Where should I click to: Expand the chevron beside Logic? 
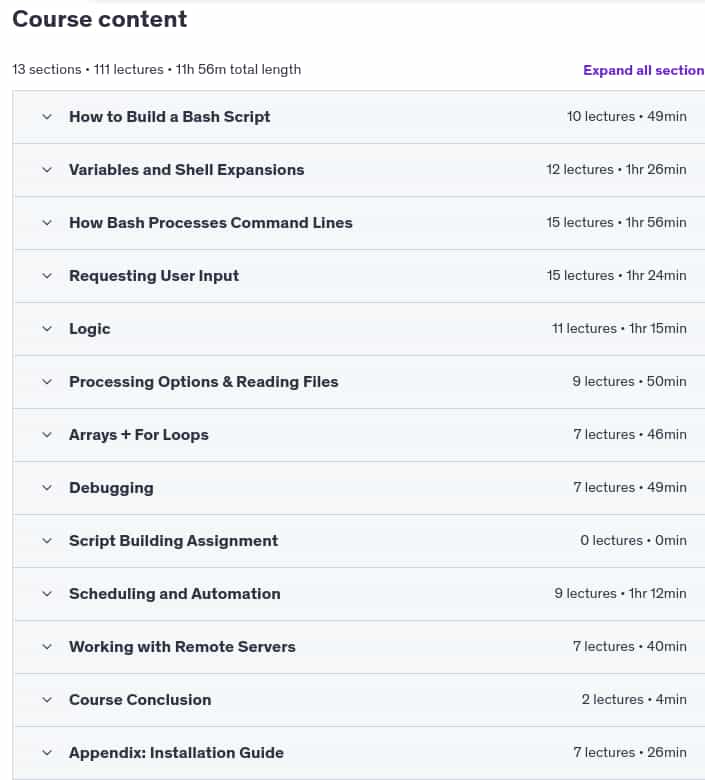47,329
